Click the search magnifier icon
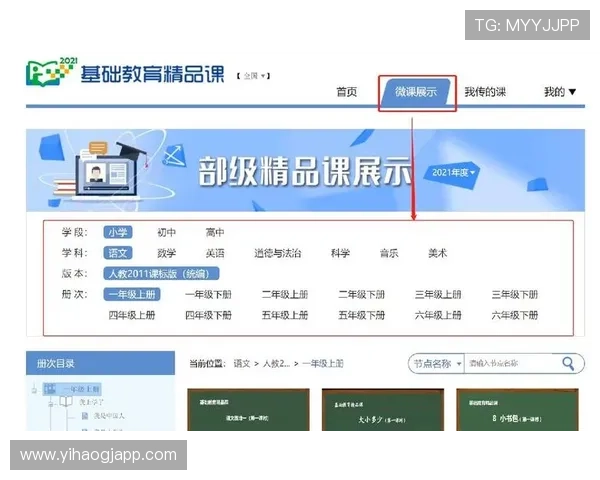600x480 pixels. coord(568,363)
